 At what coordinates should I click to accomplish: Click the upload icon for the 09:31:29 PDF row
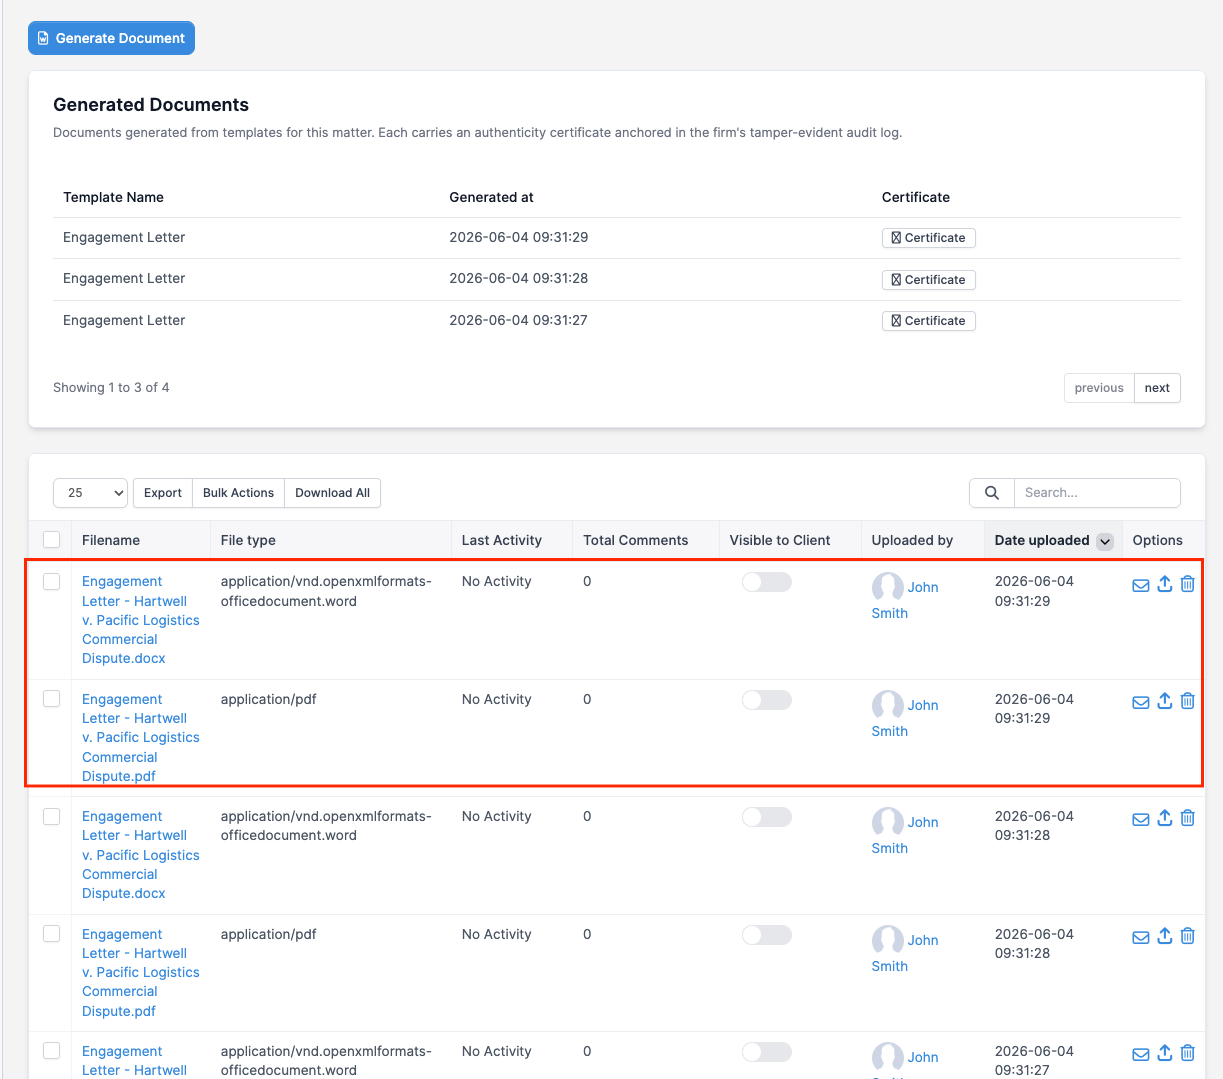[x=1165, y=701]
